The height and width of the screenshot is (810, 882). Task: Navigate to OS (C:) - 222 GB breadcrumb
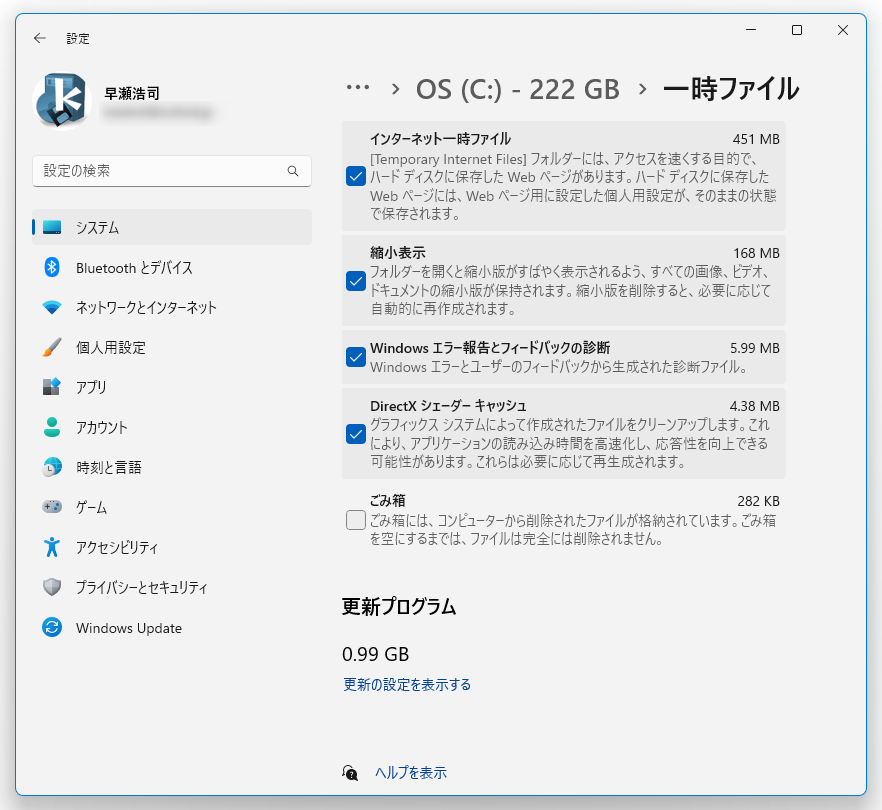coord(518,89)
